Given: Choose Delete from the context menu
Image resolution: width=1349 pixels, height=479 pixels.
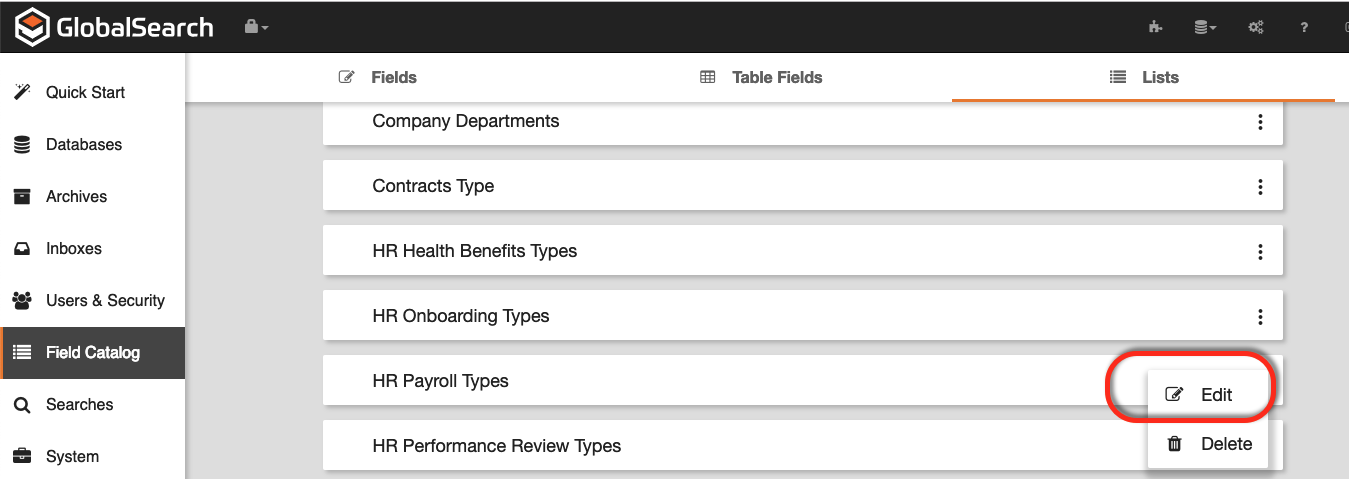Looking at the screenshot, I should pyautogui.click(x=1209, y=444).
